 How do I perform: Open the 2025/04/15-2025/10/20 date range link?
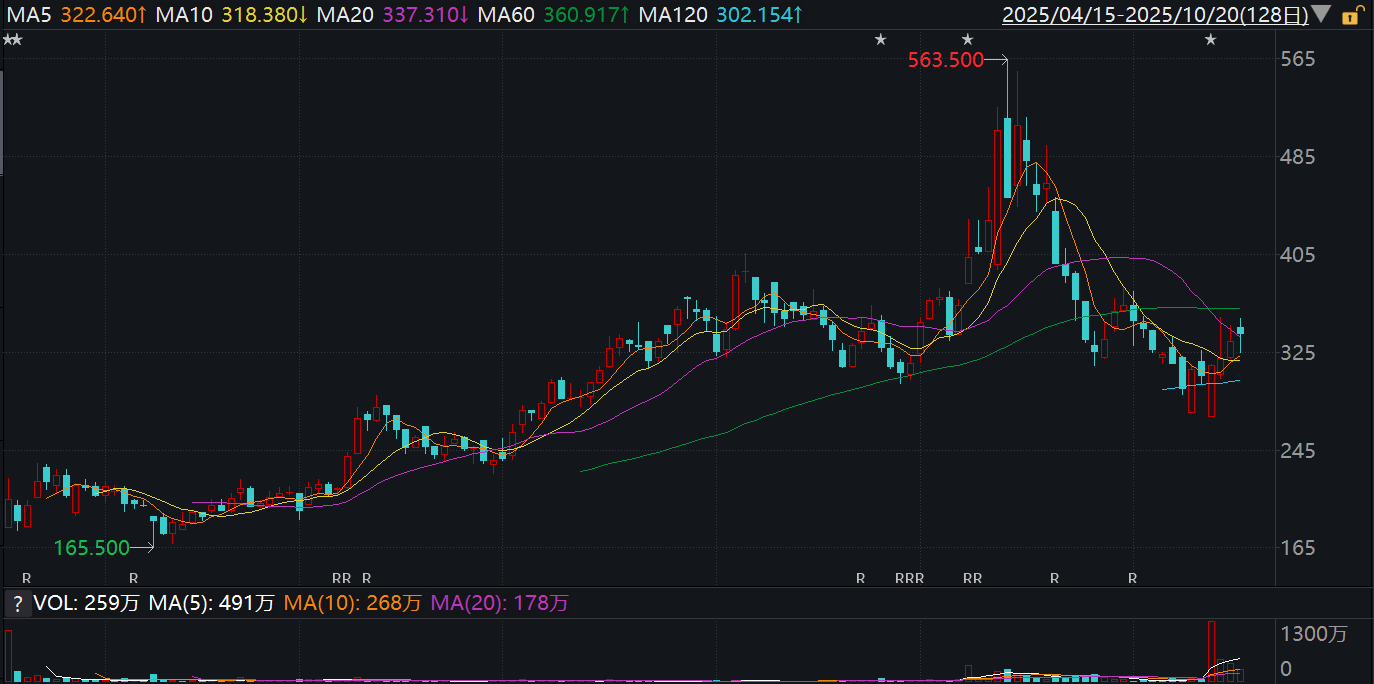tap(1154, 14)
